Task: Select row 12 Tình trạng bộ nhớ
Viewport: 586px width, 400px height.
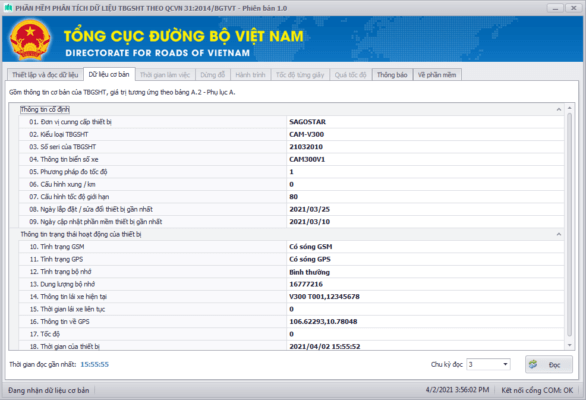Action: click(x=292, y=272)
